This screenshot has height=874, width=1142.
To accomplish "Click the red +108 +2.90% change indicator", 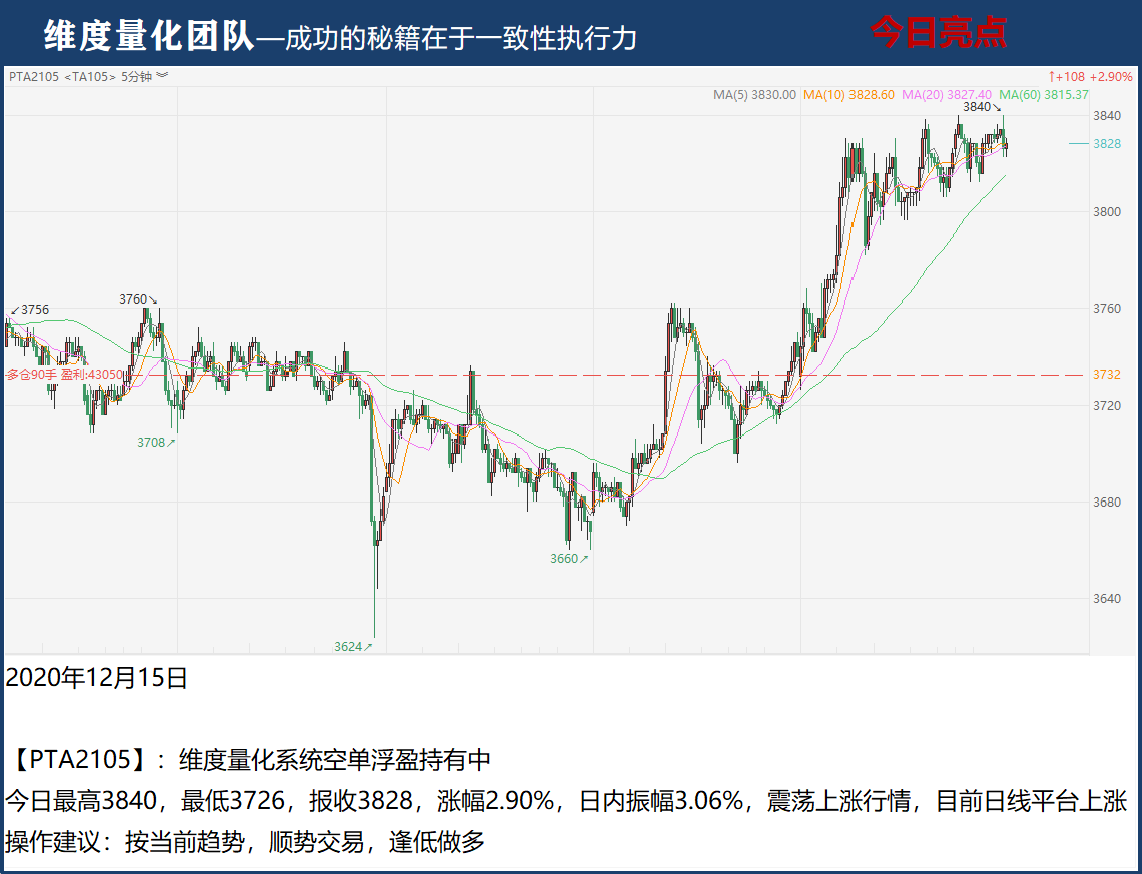I will pyautogui.click(x=1090, y=76).
